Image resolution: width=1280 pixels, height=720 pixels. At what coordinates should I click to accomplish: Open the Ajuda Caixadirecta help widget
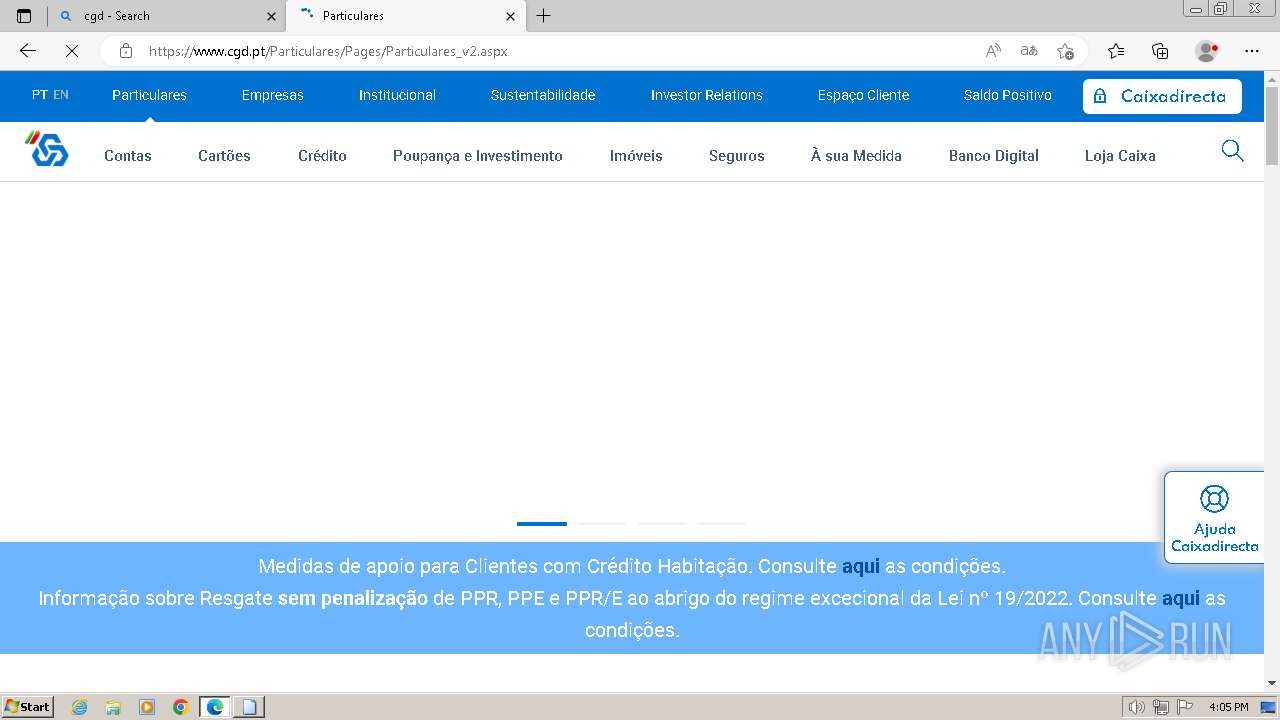point(1214,518)
